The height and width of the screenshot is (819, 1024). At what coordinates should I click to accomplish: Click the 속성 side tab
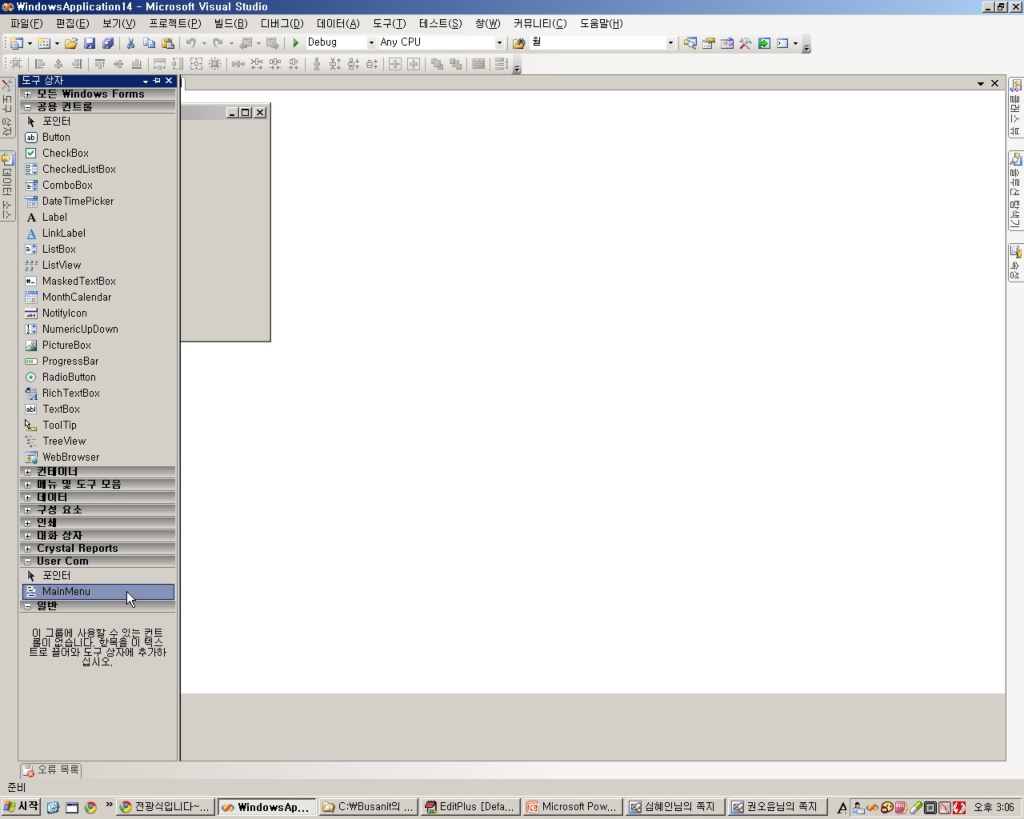coord(1015,263)
